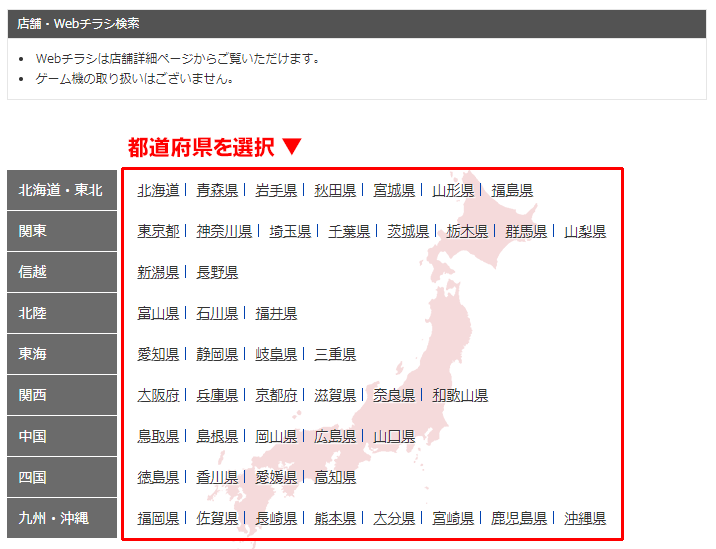Choose 大分県 prefecture

(394, 519)
